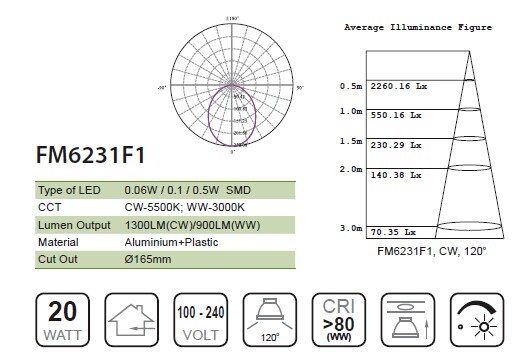This screenshot has height=360, width=531.
Task: Click the 550.16 Lx reading
Action: (396, 115)
